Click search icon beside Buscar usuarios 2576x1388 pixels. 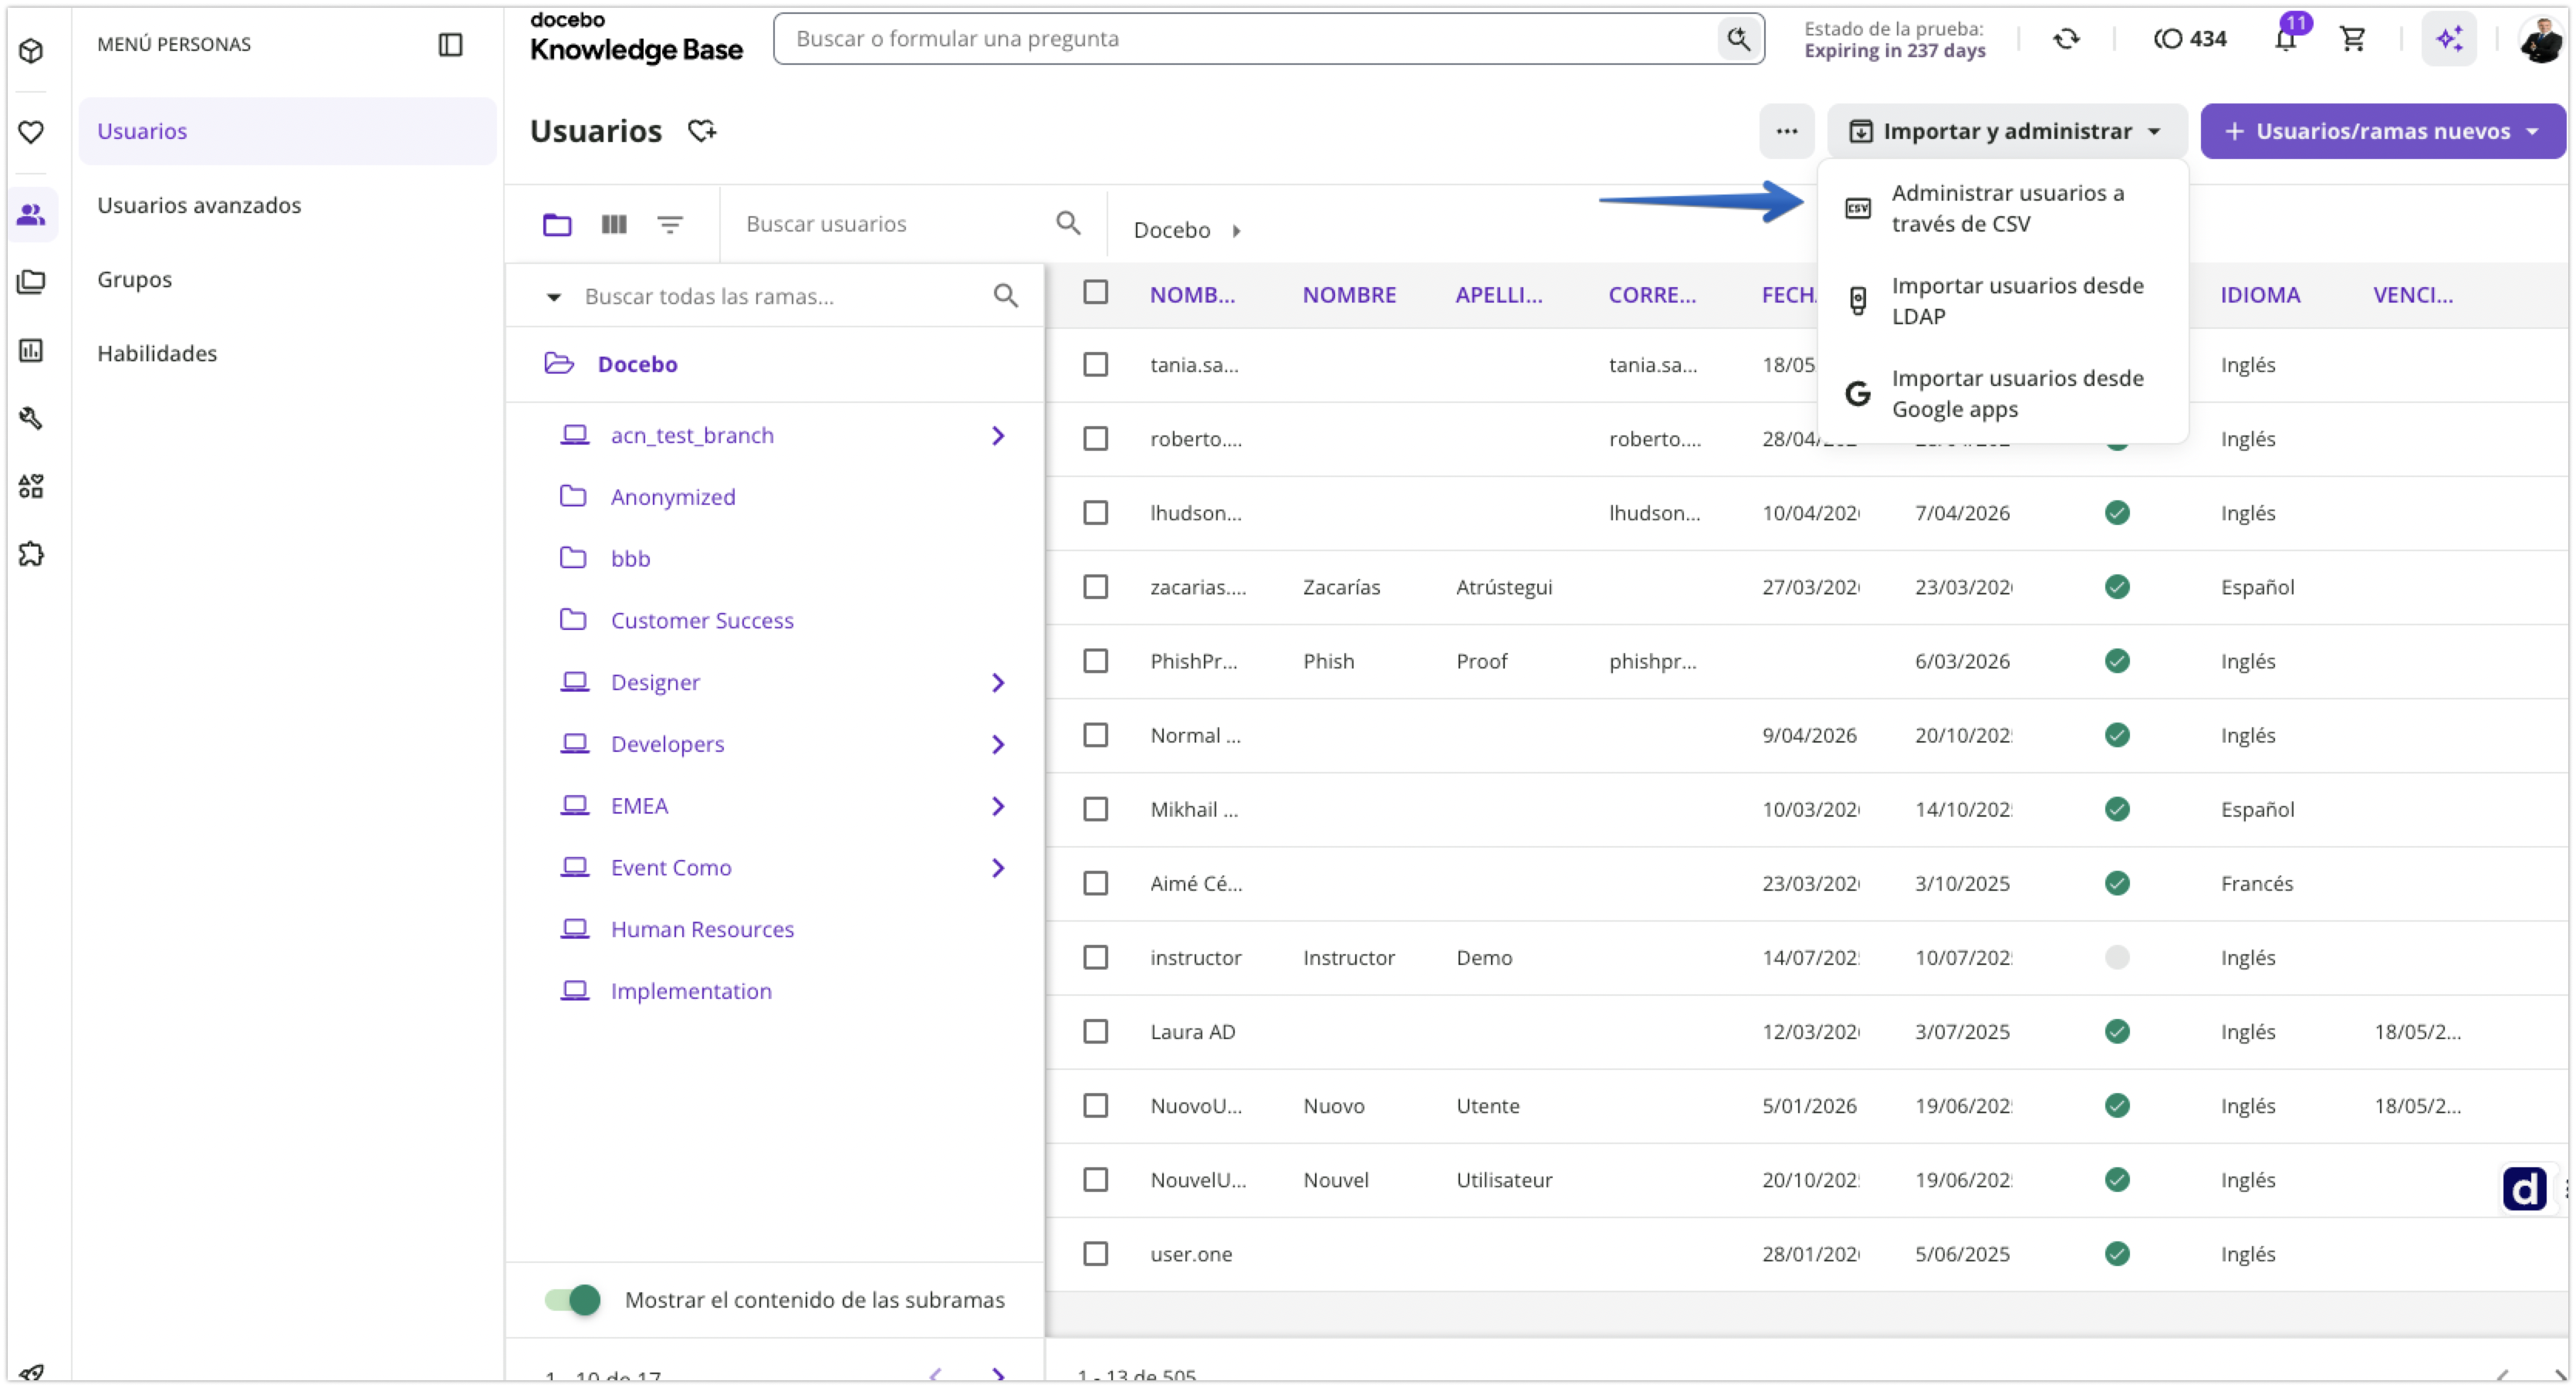(x=1069, y=223)
